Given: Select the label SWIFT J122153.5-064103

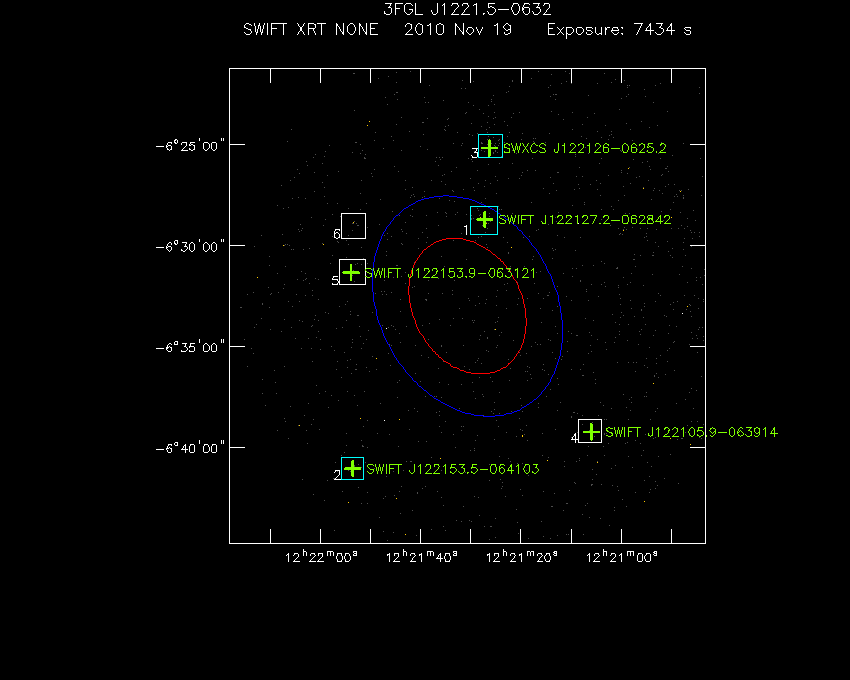Looking at the screenshot, I should tap(453, 469).
